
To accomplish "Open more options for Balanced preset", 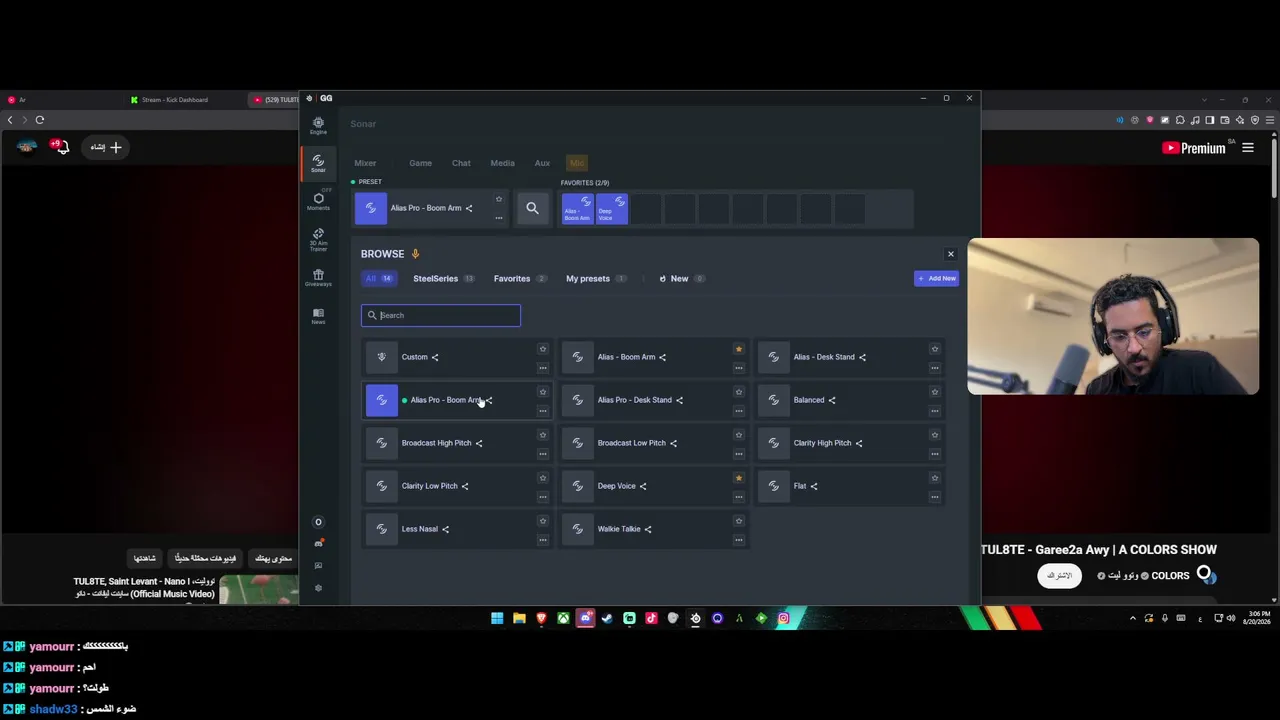I will point(935,411).
